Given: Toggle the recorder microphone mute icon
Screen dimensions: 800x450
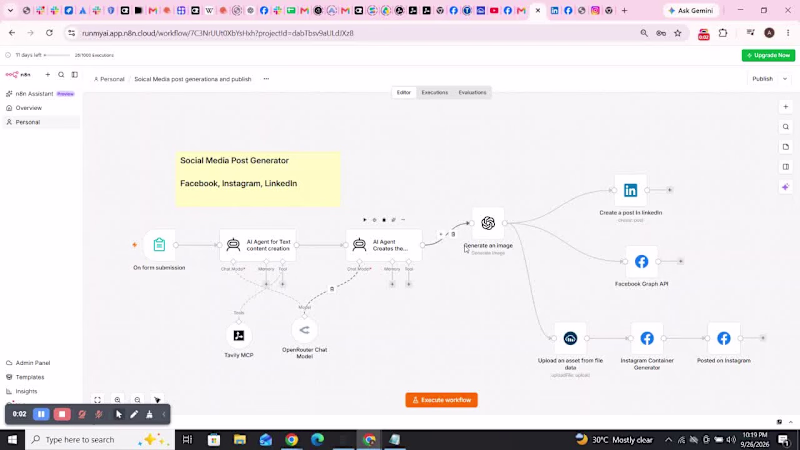Looking at the screenshot, I should (x=99, y=414).
